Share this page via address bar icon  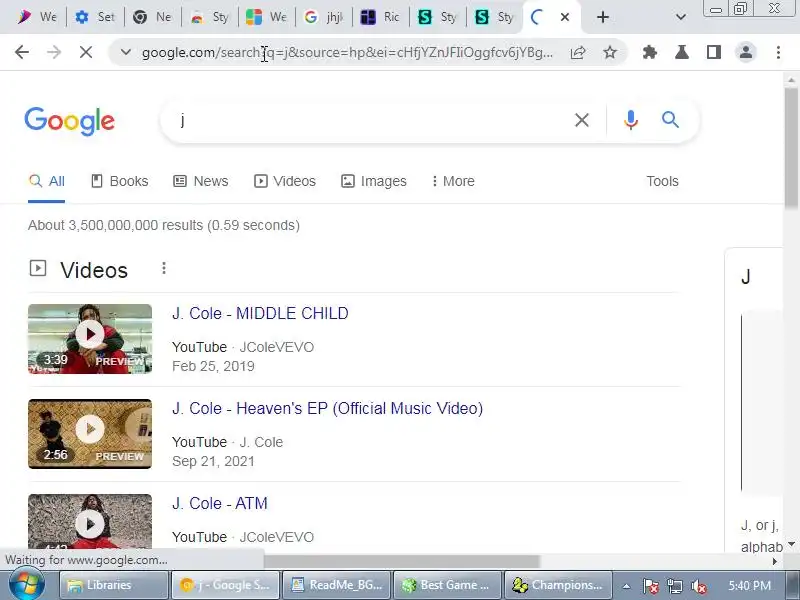pos(578,52)
